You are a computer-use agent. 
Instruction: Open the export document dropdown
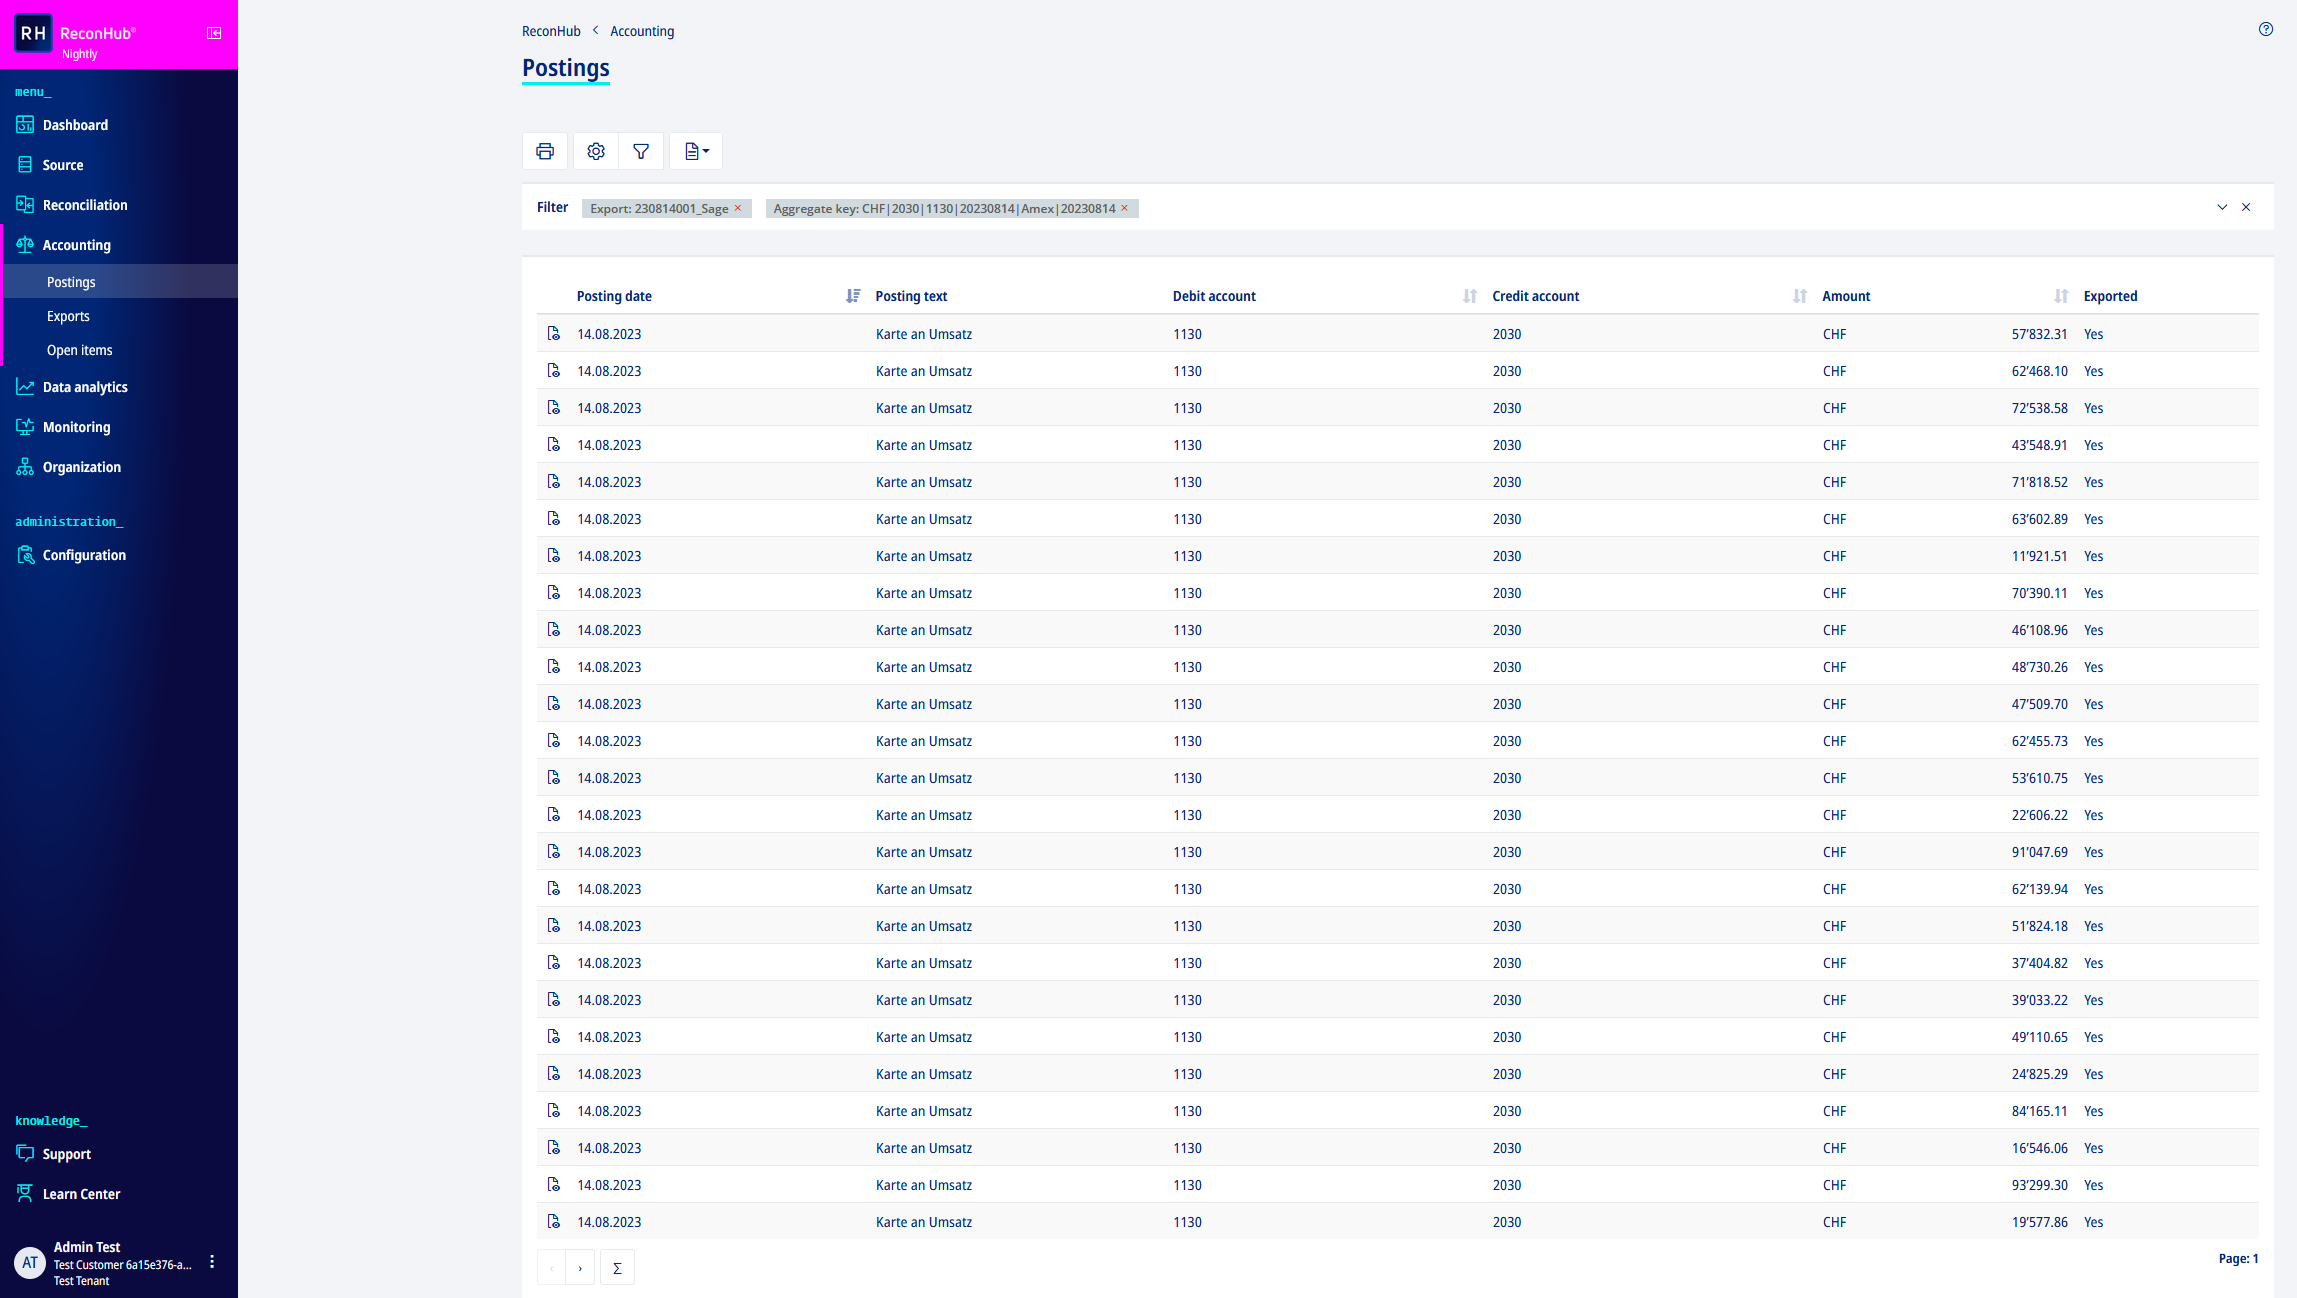[x=696, y=151]
